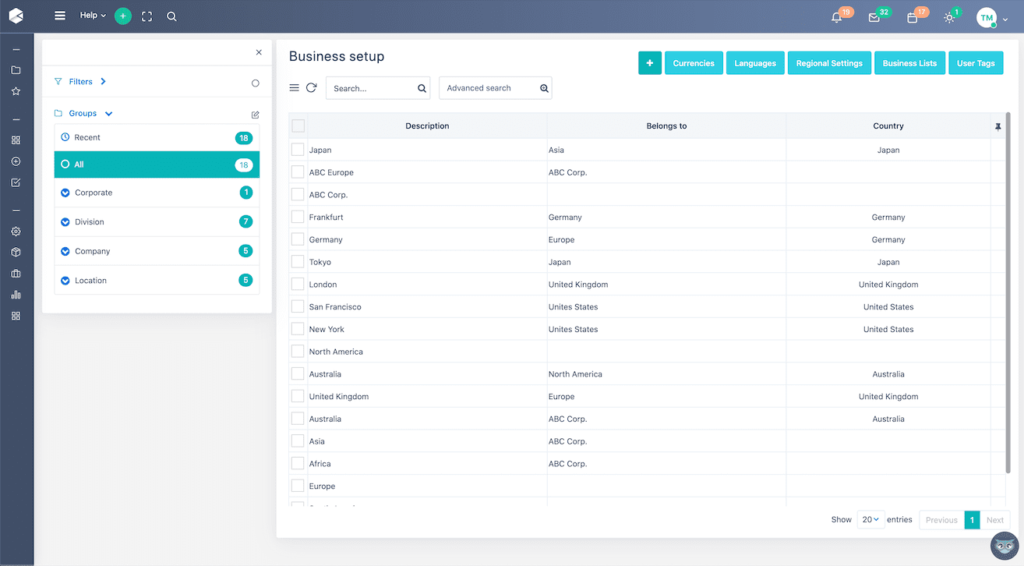The height and width of the screenshot is (566, 1024).
Task: Add new business entry plus button
Action: (x=650, y=63)
